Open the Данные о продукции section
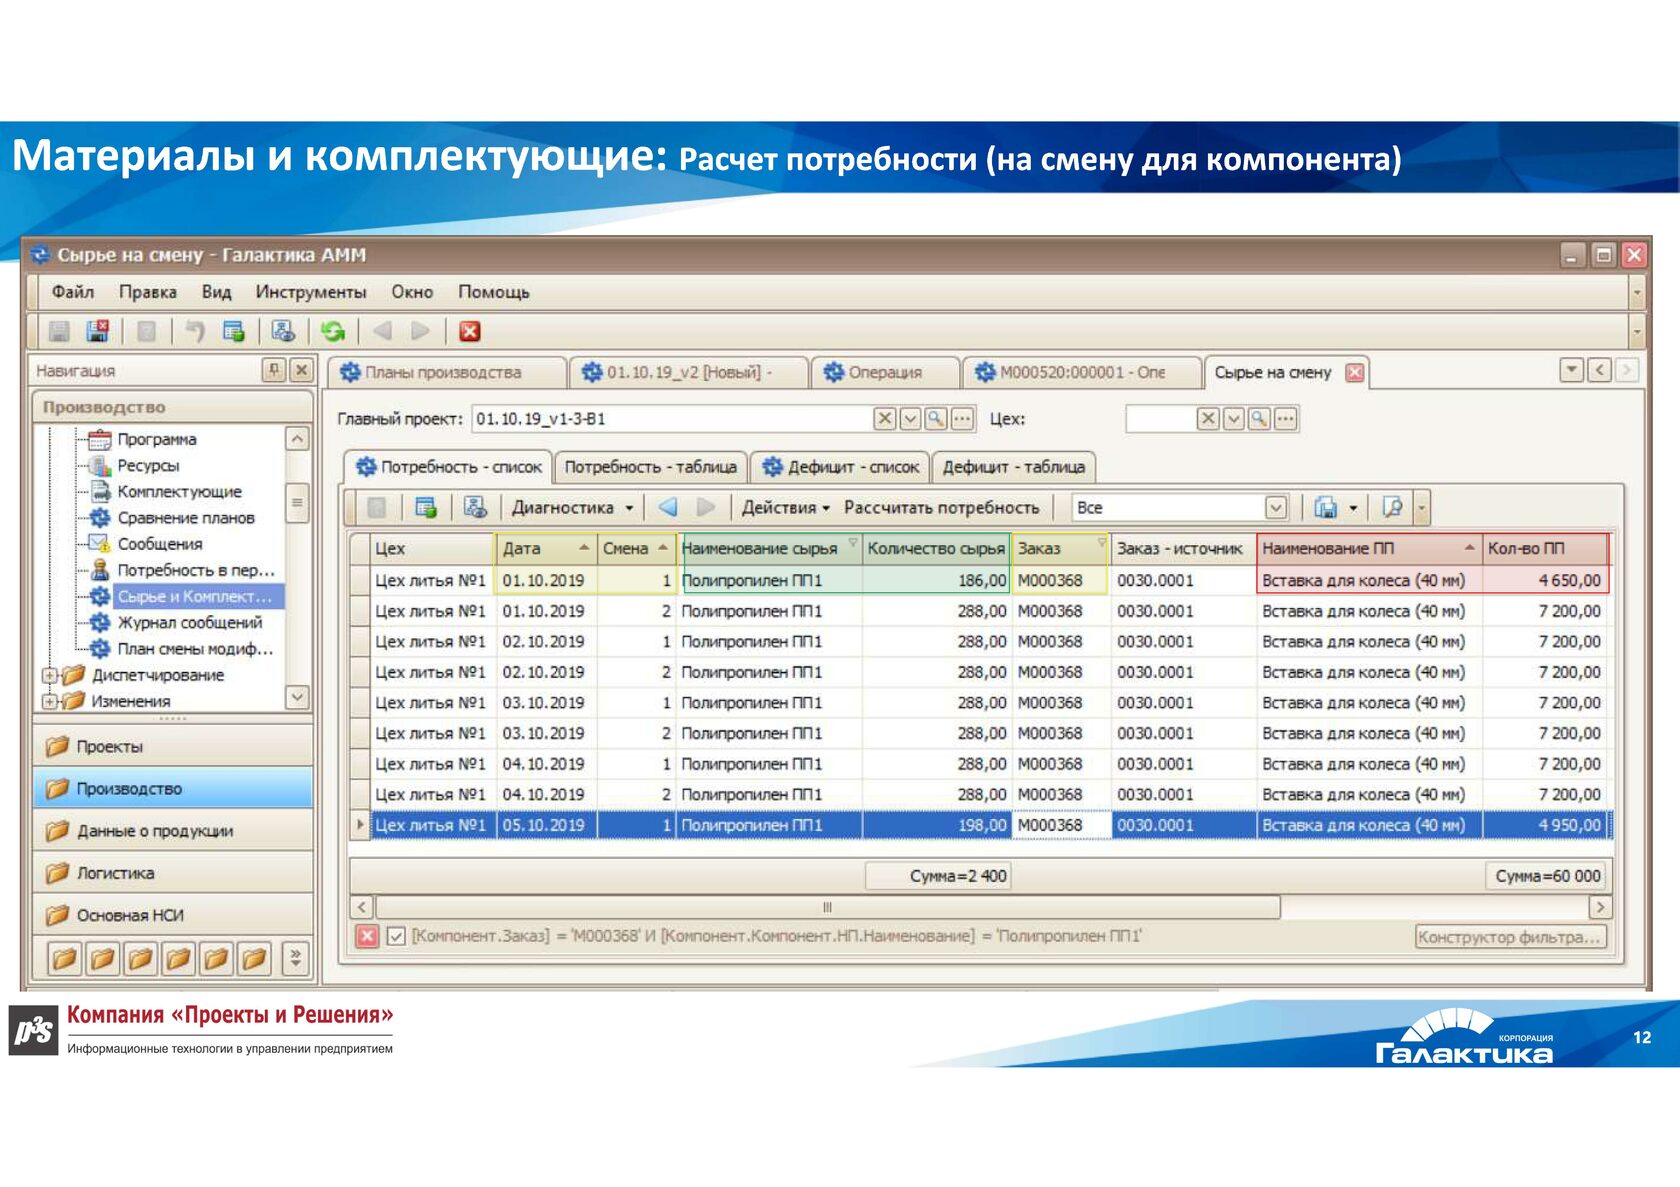 coord(173,831)
